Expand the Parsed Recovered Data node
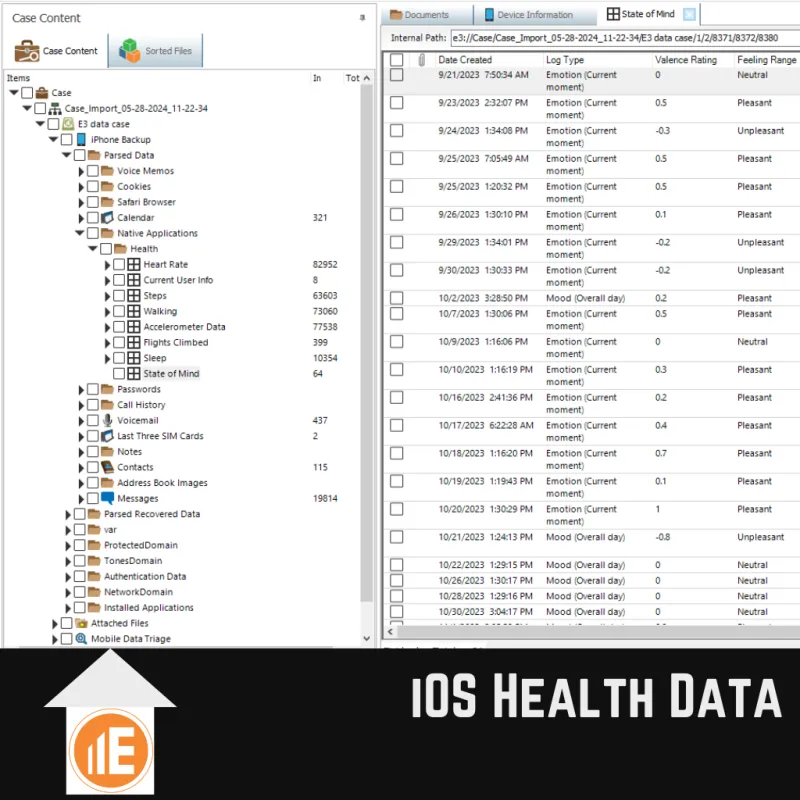Image resolution: width=800 pixels, height=800 pixels. 68,515
